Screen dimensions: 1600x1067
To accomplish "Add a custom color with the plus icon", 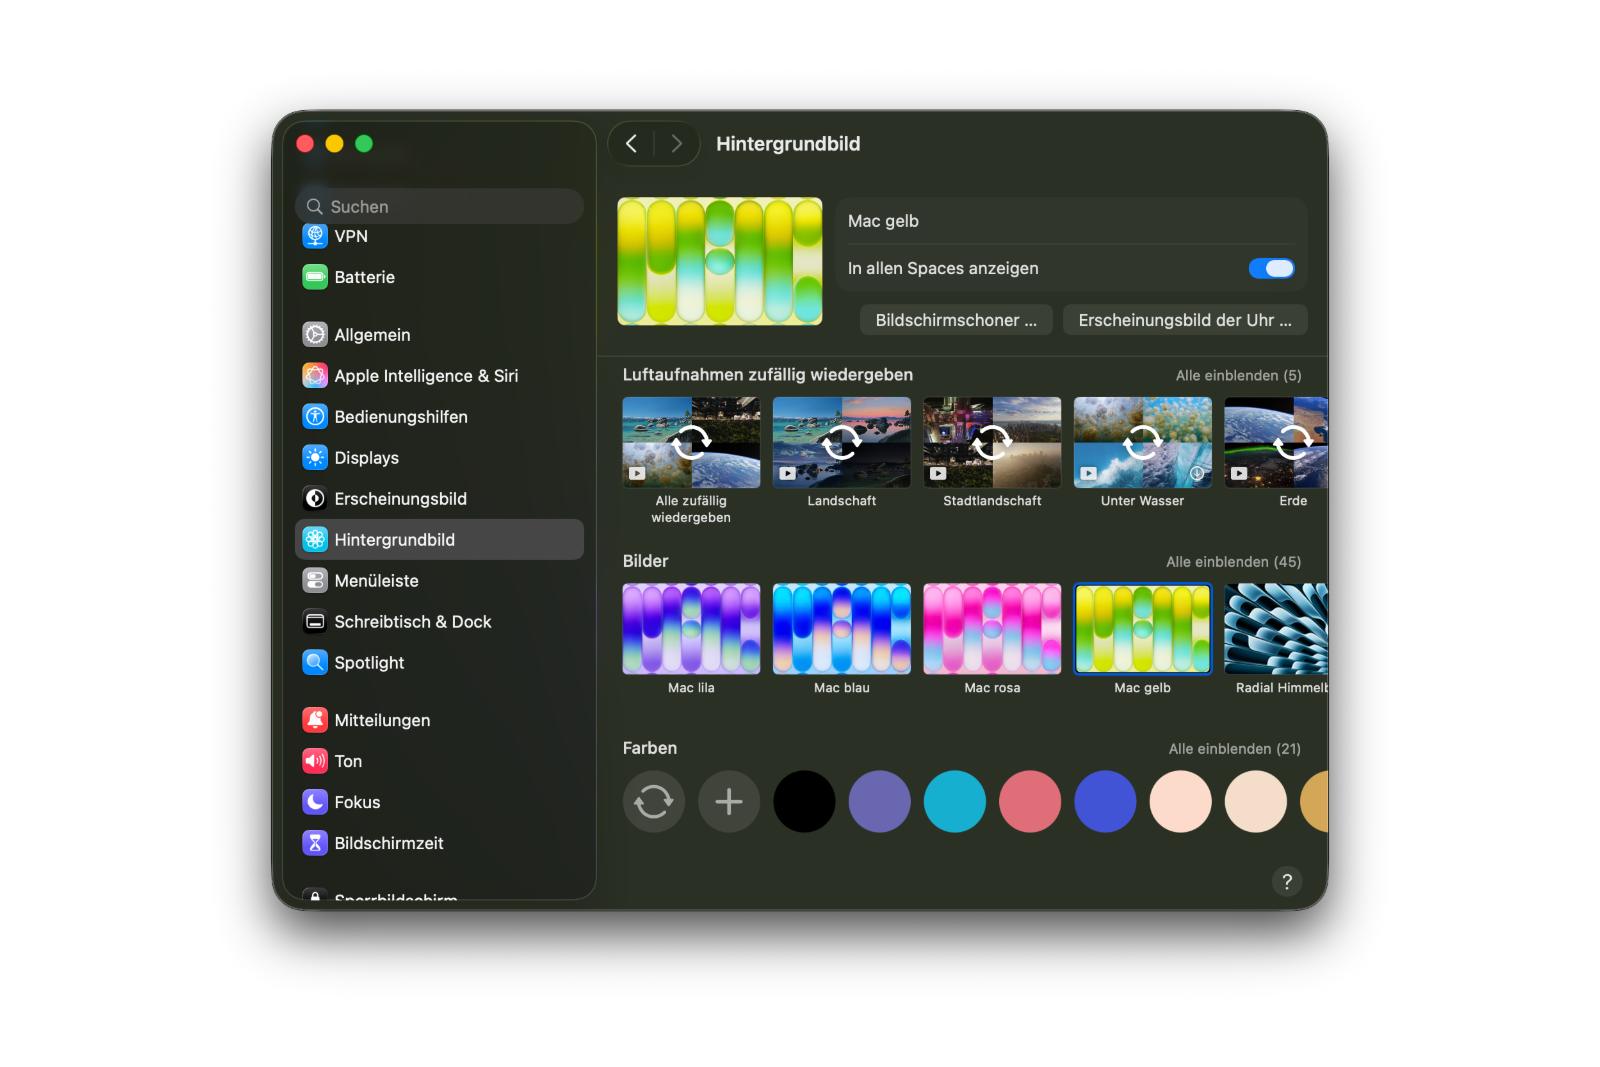I will pyautogui.click(x=728, y=801).
